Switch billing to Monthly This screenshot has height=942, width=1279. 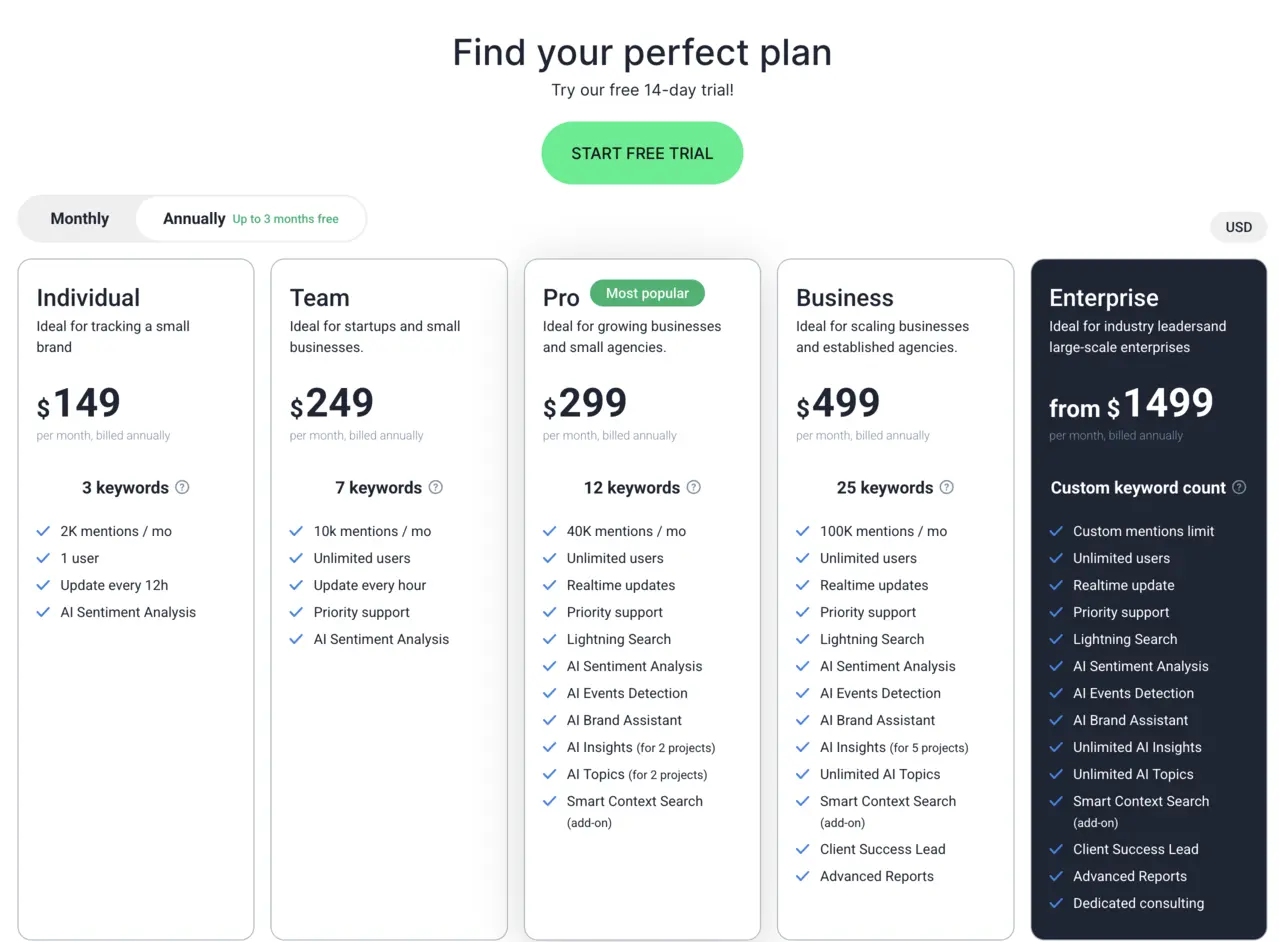(x=79, y=218)
